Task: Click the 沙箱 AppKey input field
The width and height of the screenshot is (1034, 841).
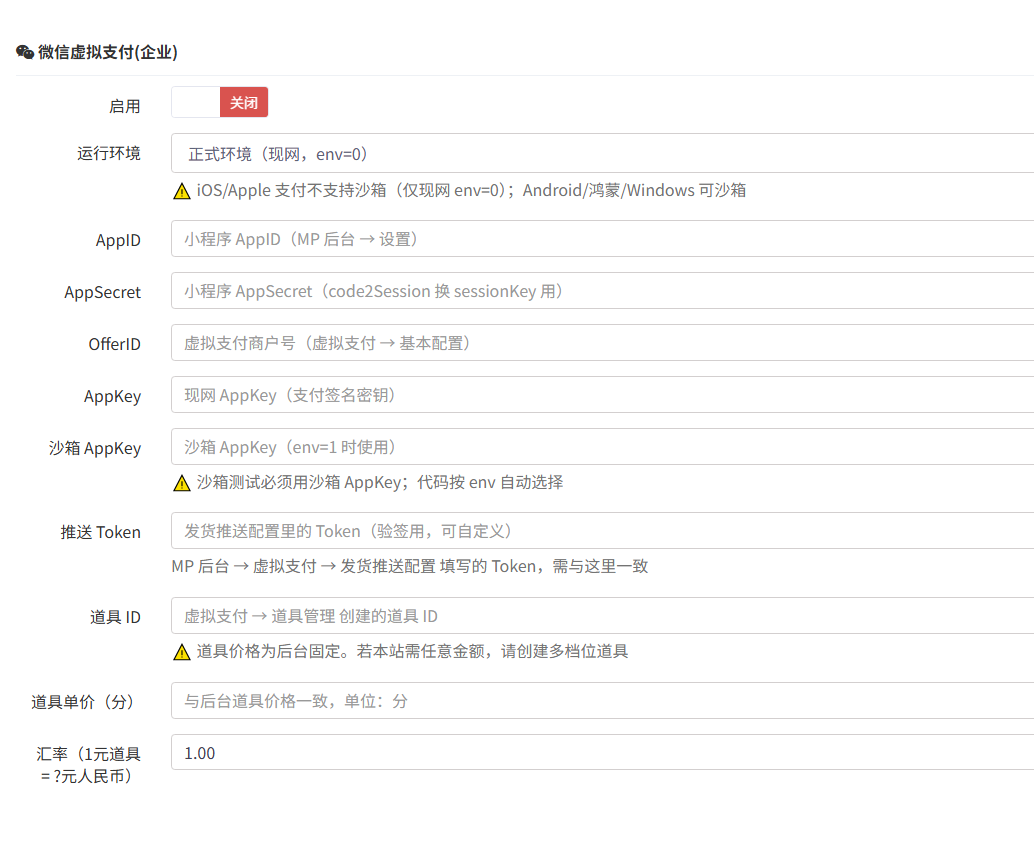Action: click(602, 447)
